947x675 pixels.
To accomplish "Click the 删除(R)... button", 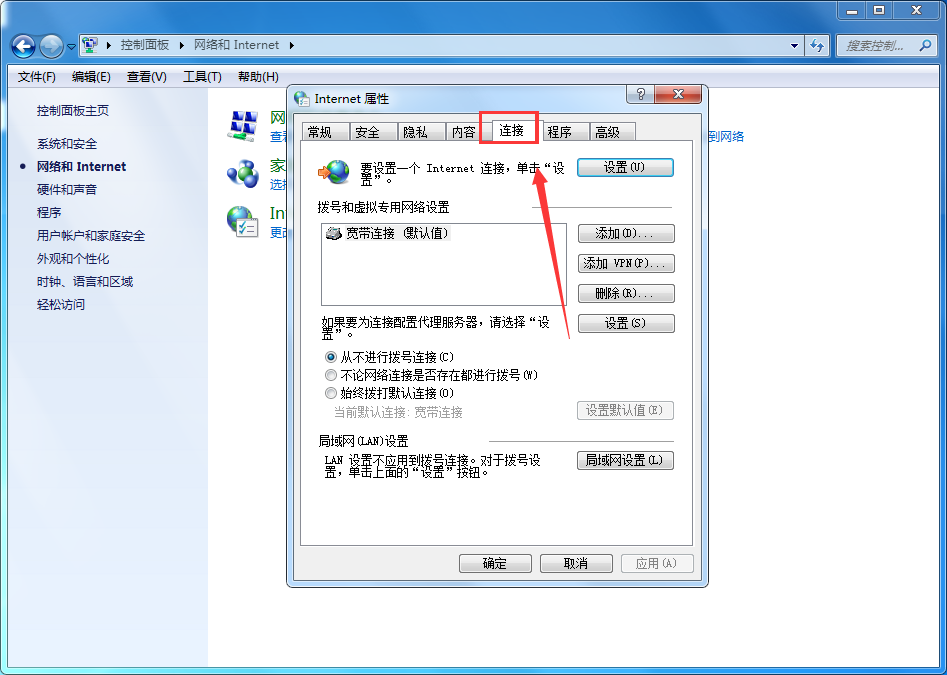I will (626, 293).
